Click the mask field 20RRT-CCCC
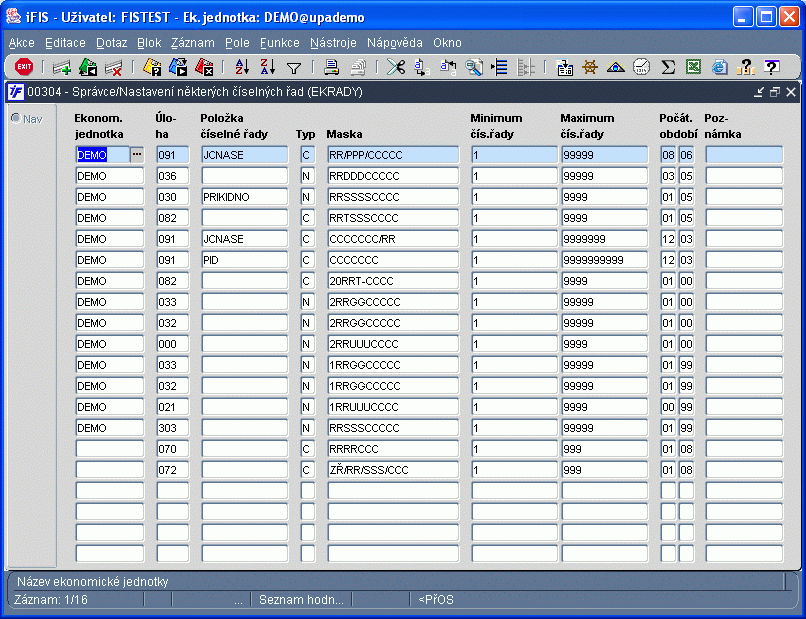This screenshot has width=806, height=619. coord(393,281)
